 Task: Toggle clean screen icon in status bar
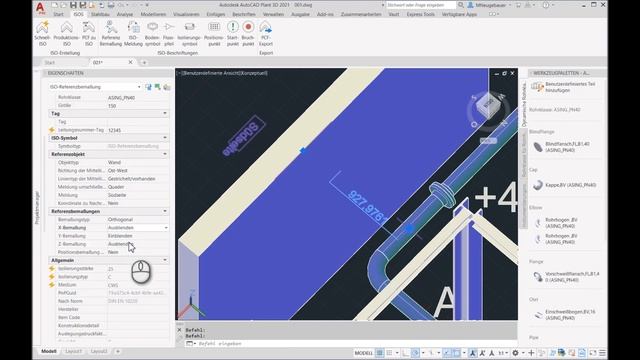(592, 353)
